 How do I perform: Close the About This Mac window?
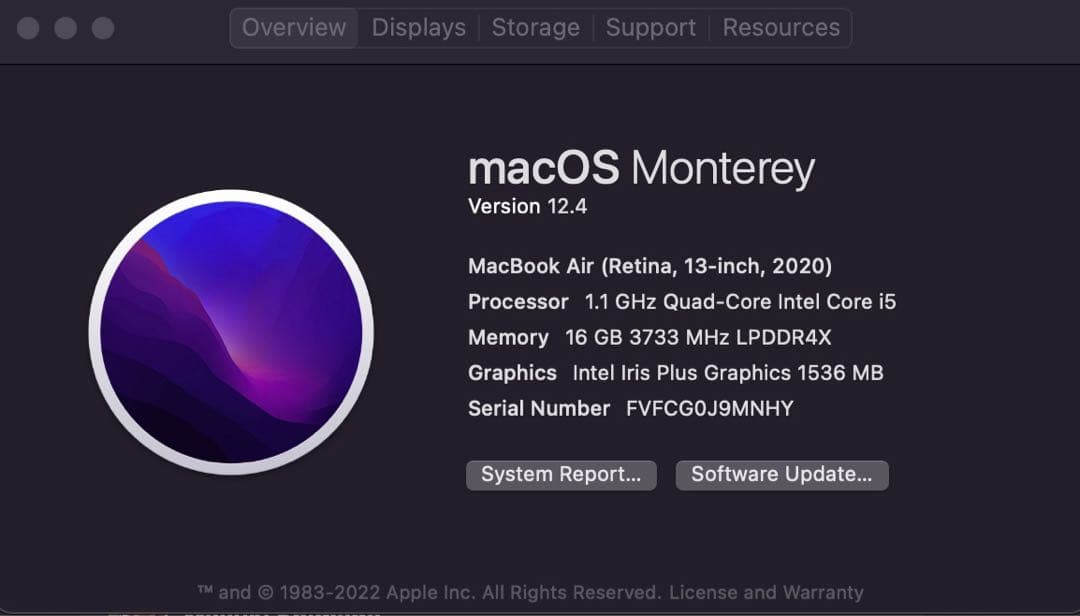coord(28,28)
